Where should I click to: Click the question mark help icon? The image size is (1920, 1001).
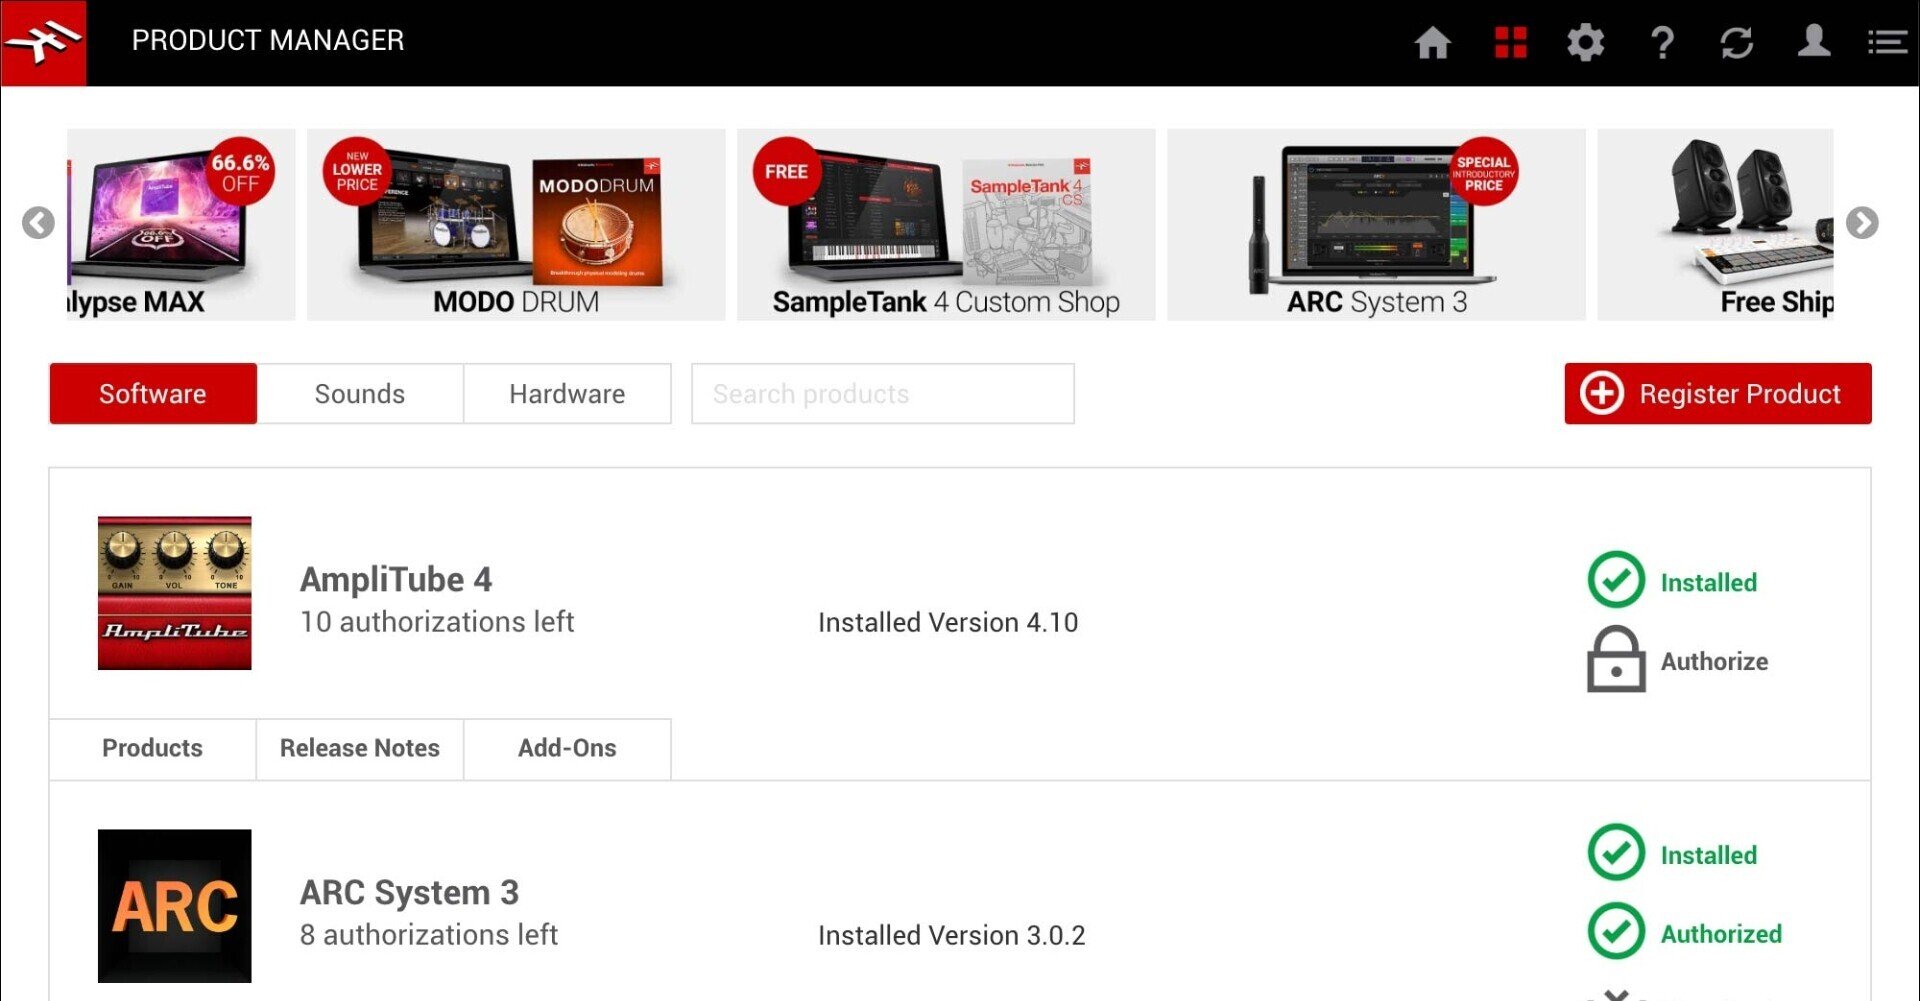(x=1662, y=43)
